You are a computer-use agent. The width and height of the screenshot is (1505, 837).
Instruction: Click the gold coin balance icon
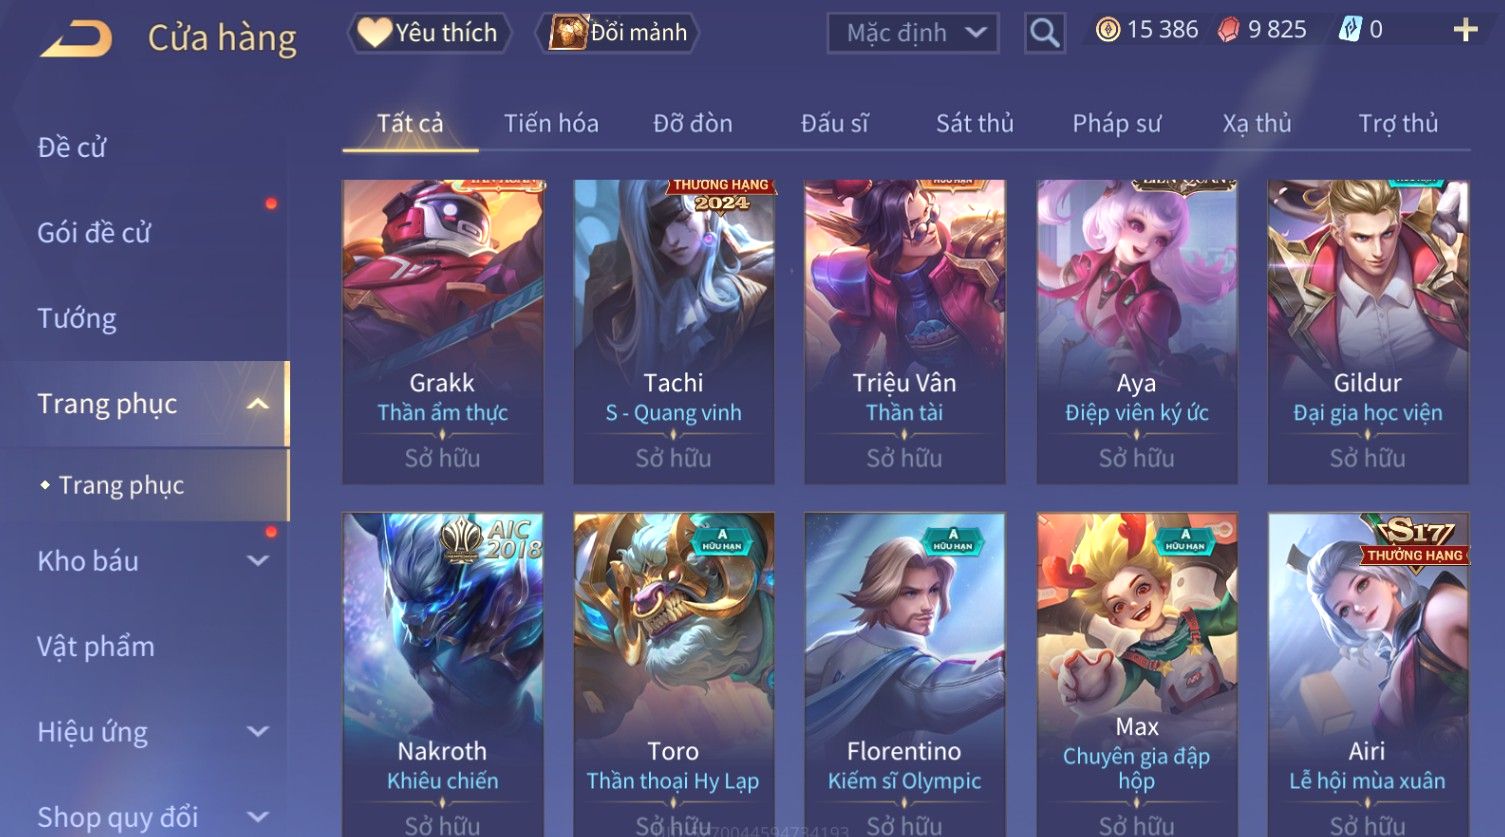point(1107,30)
